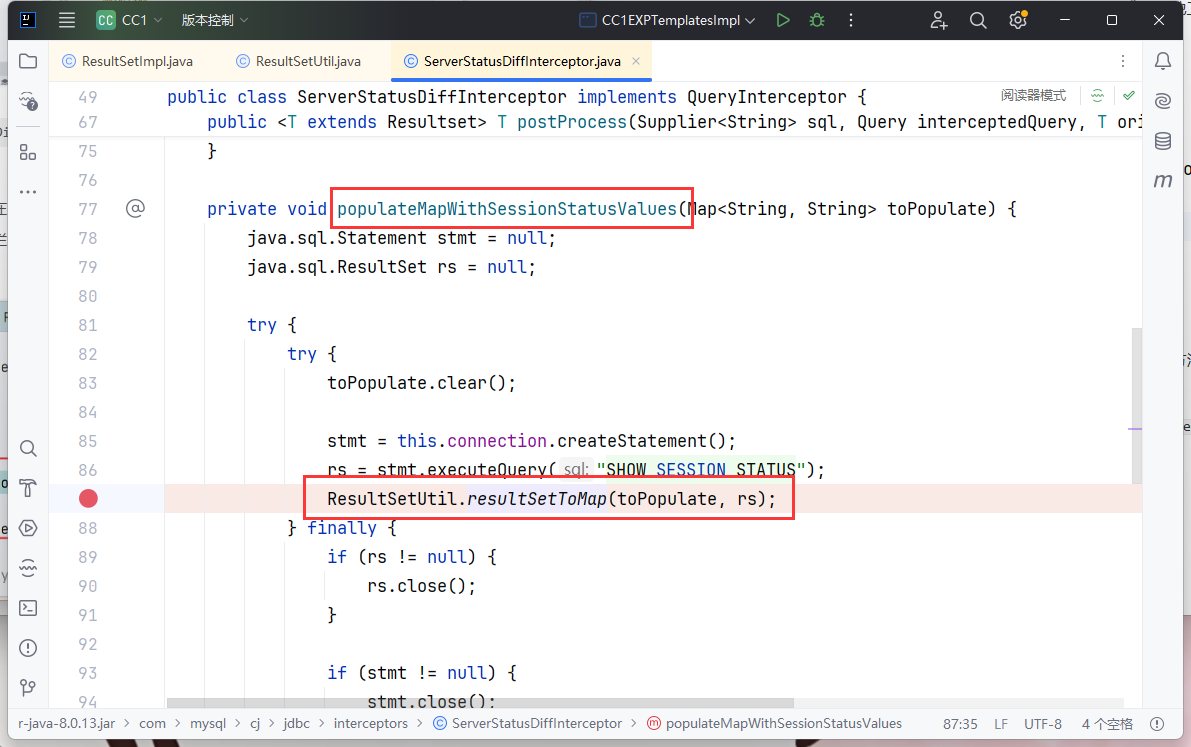Open the Maven tool window
The image size is (1191, 747).
(1162, 181)
